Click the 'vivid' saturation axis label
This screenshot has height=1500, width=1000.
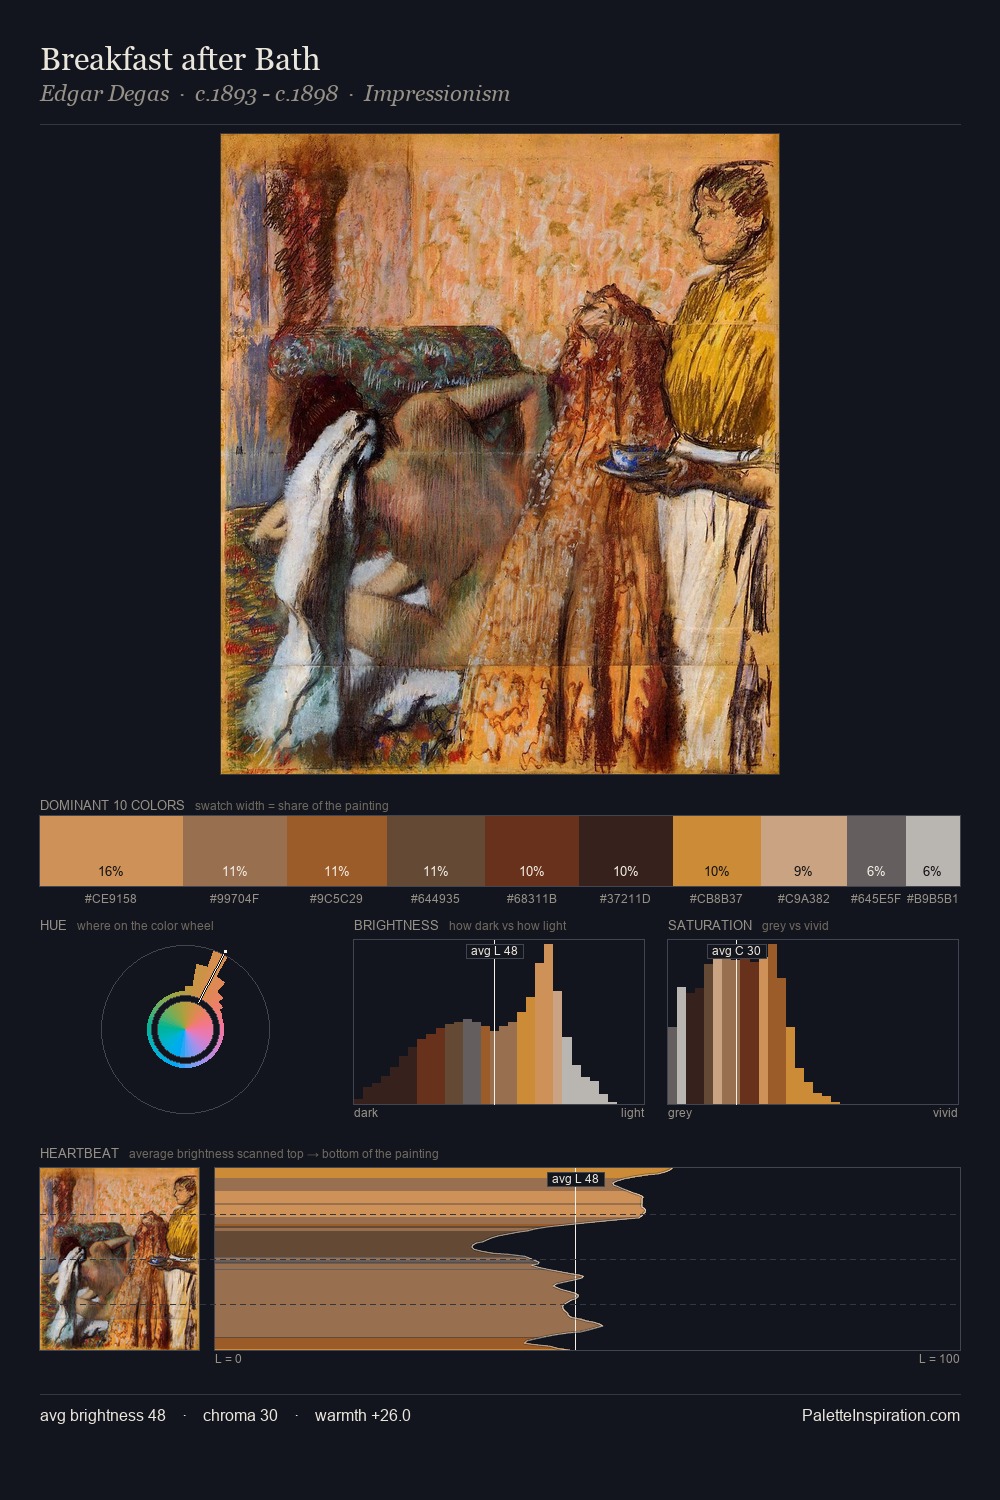pos(945,1113)
